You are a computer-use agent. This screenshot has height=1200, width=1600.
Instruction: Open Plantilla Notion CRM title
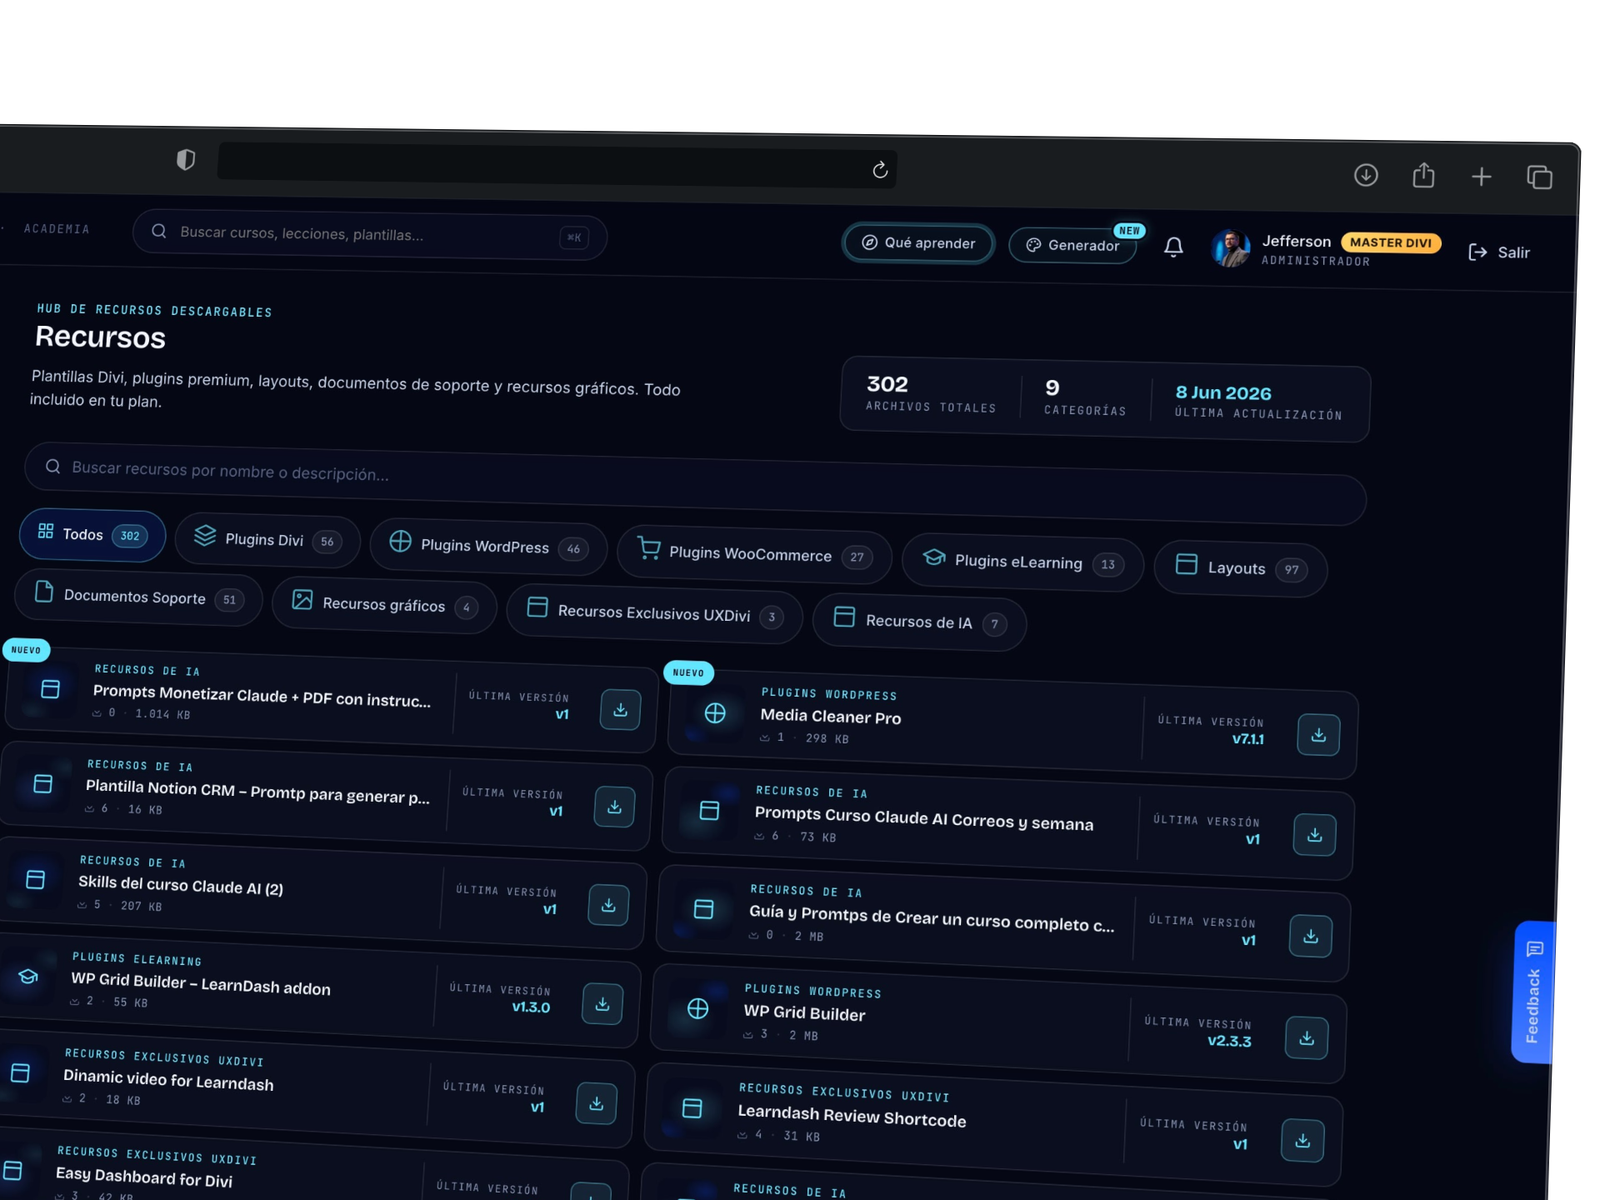click(x=257, y=792)
